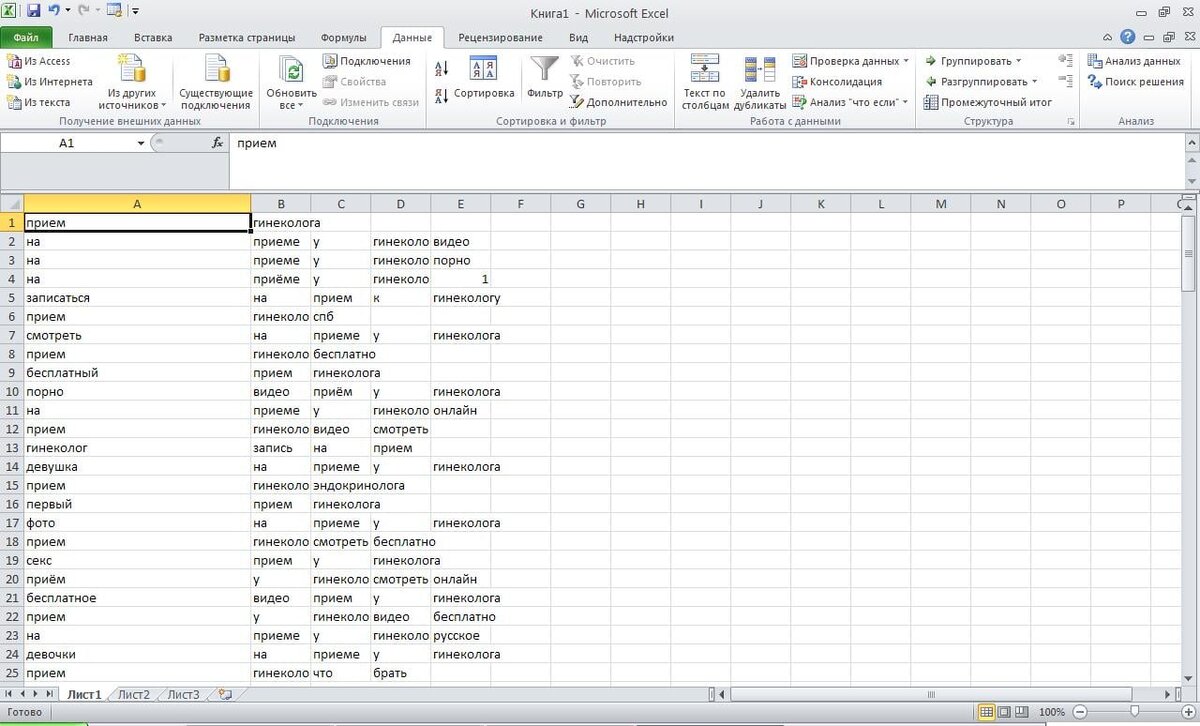Open existing connections (Существующие подключения)
Image resolution: width=1200 pixels, height=726 pixels.
tap(216, 82)
